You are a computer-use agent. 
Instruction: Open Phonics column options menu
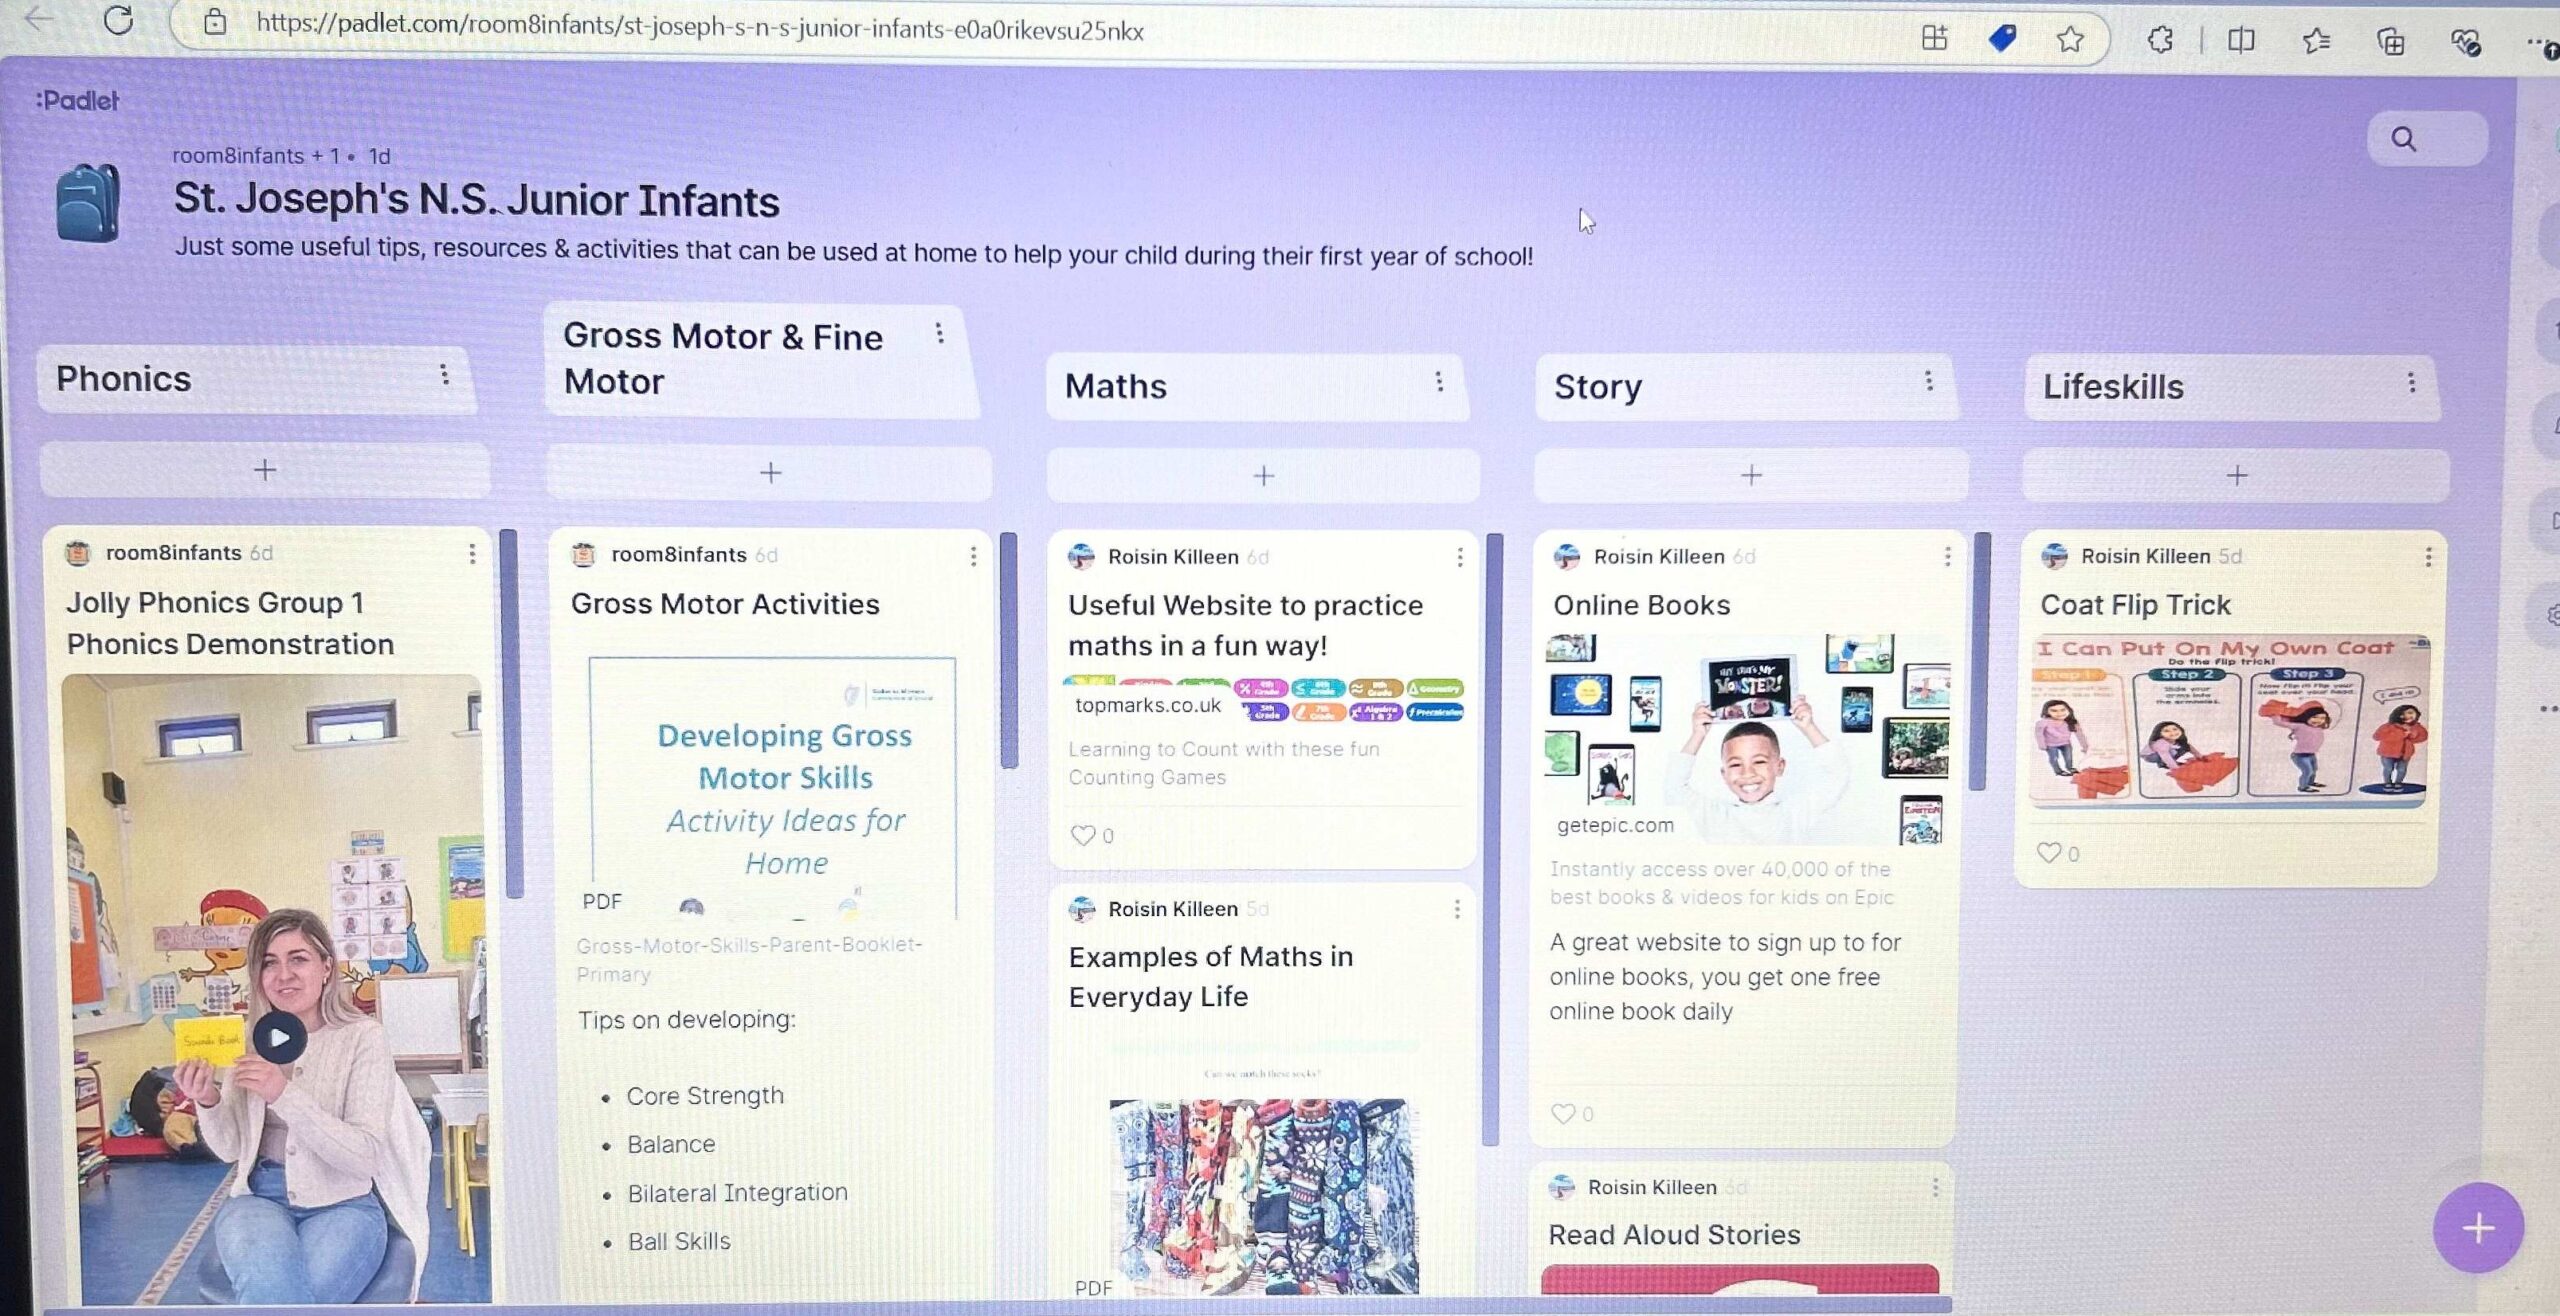click(444, 375)
